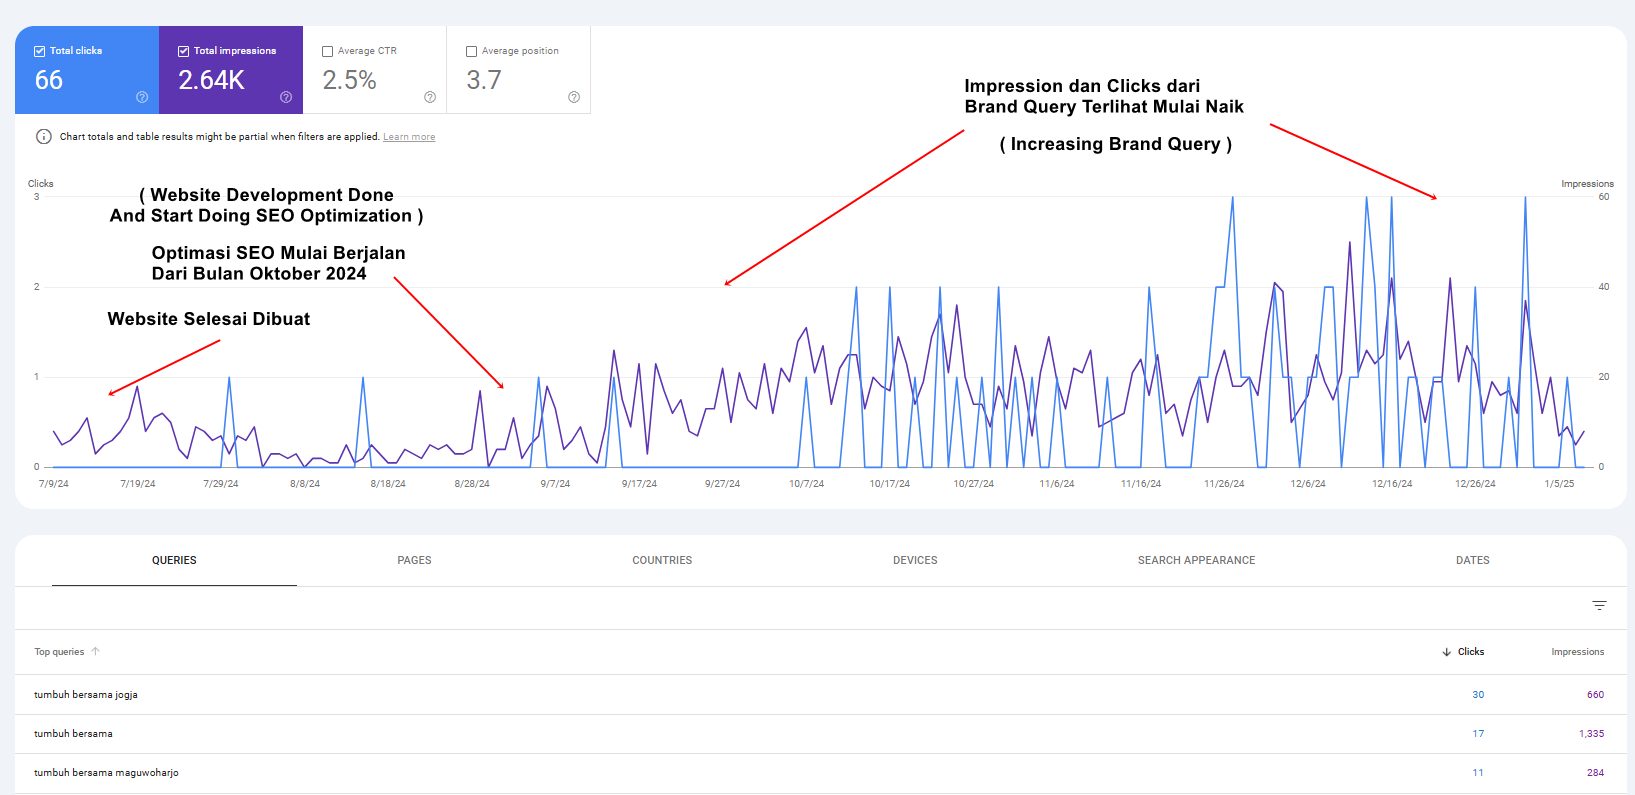1635x795 pixels.
Task: Open help icon on Total impressions card
Action: (286, 97)
